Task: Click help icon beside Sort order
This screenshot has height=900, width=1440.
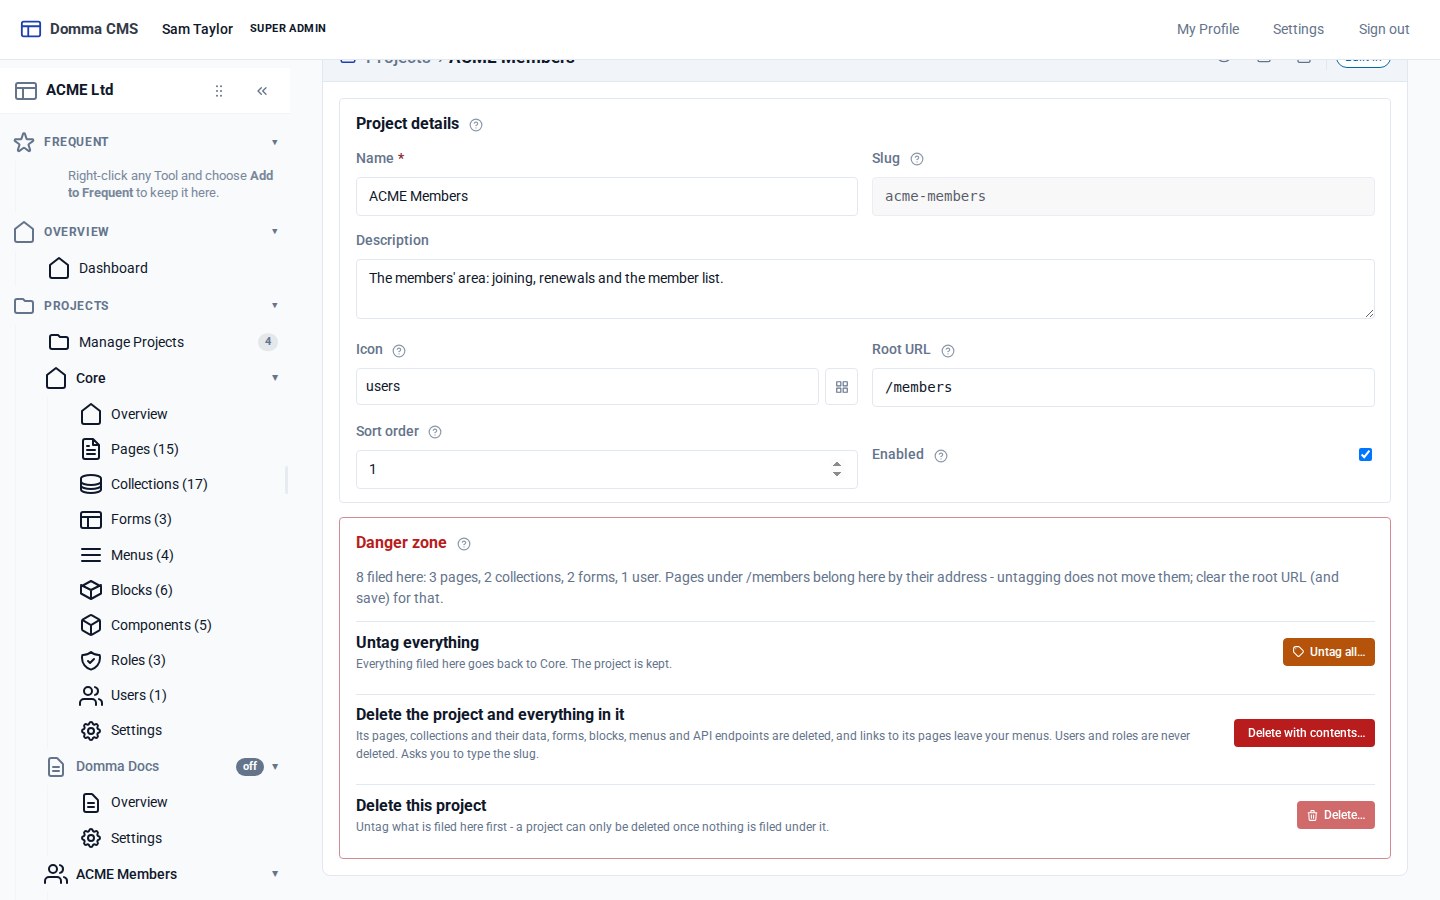Action: [435, 433]
